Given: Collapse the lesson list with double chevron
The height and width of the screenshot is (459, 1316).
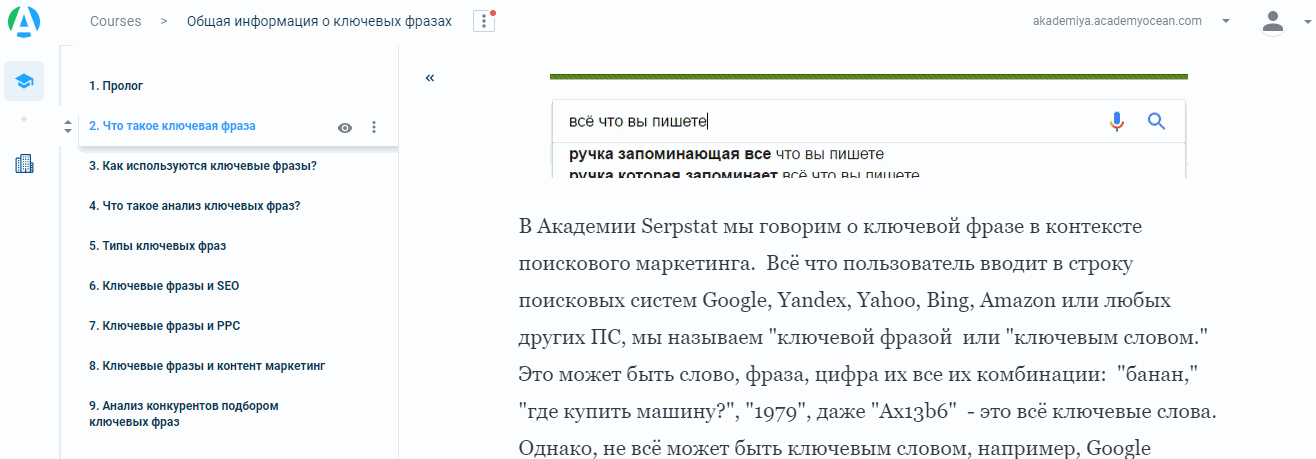Looking at the screenshot, I should 430,78.
